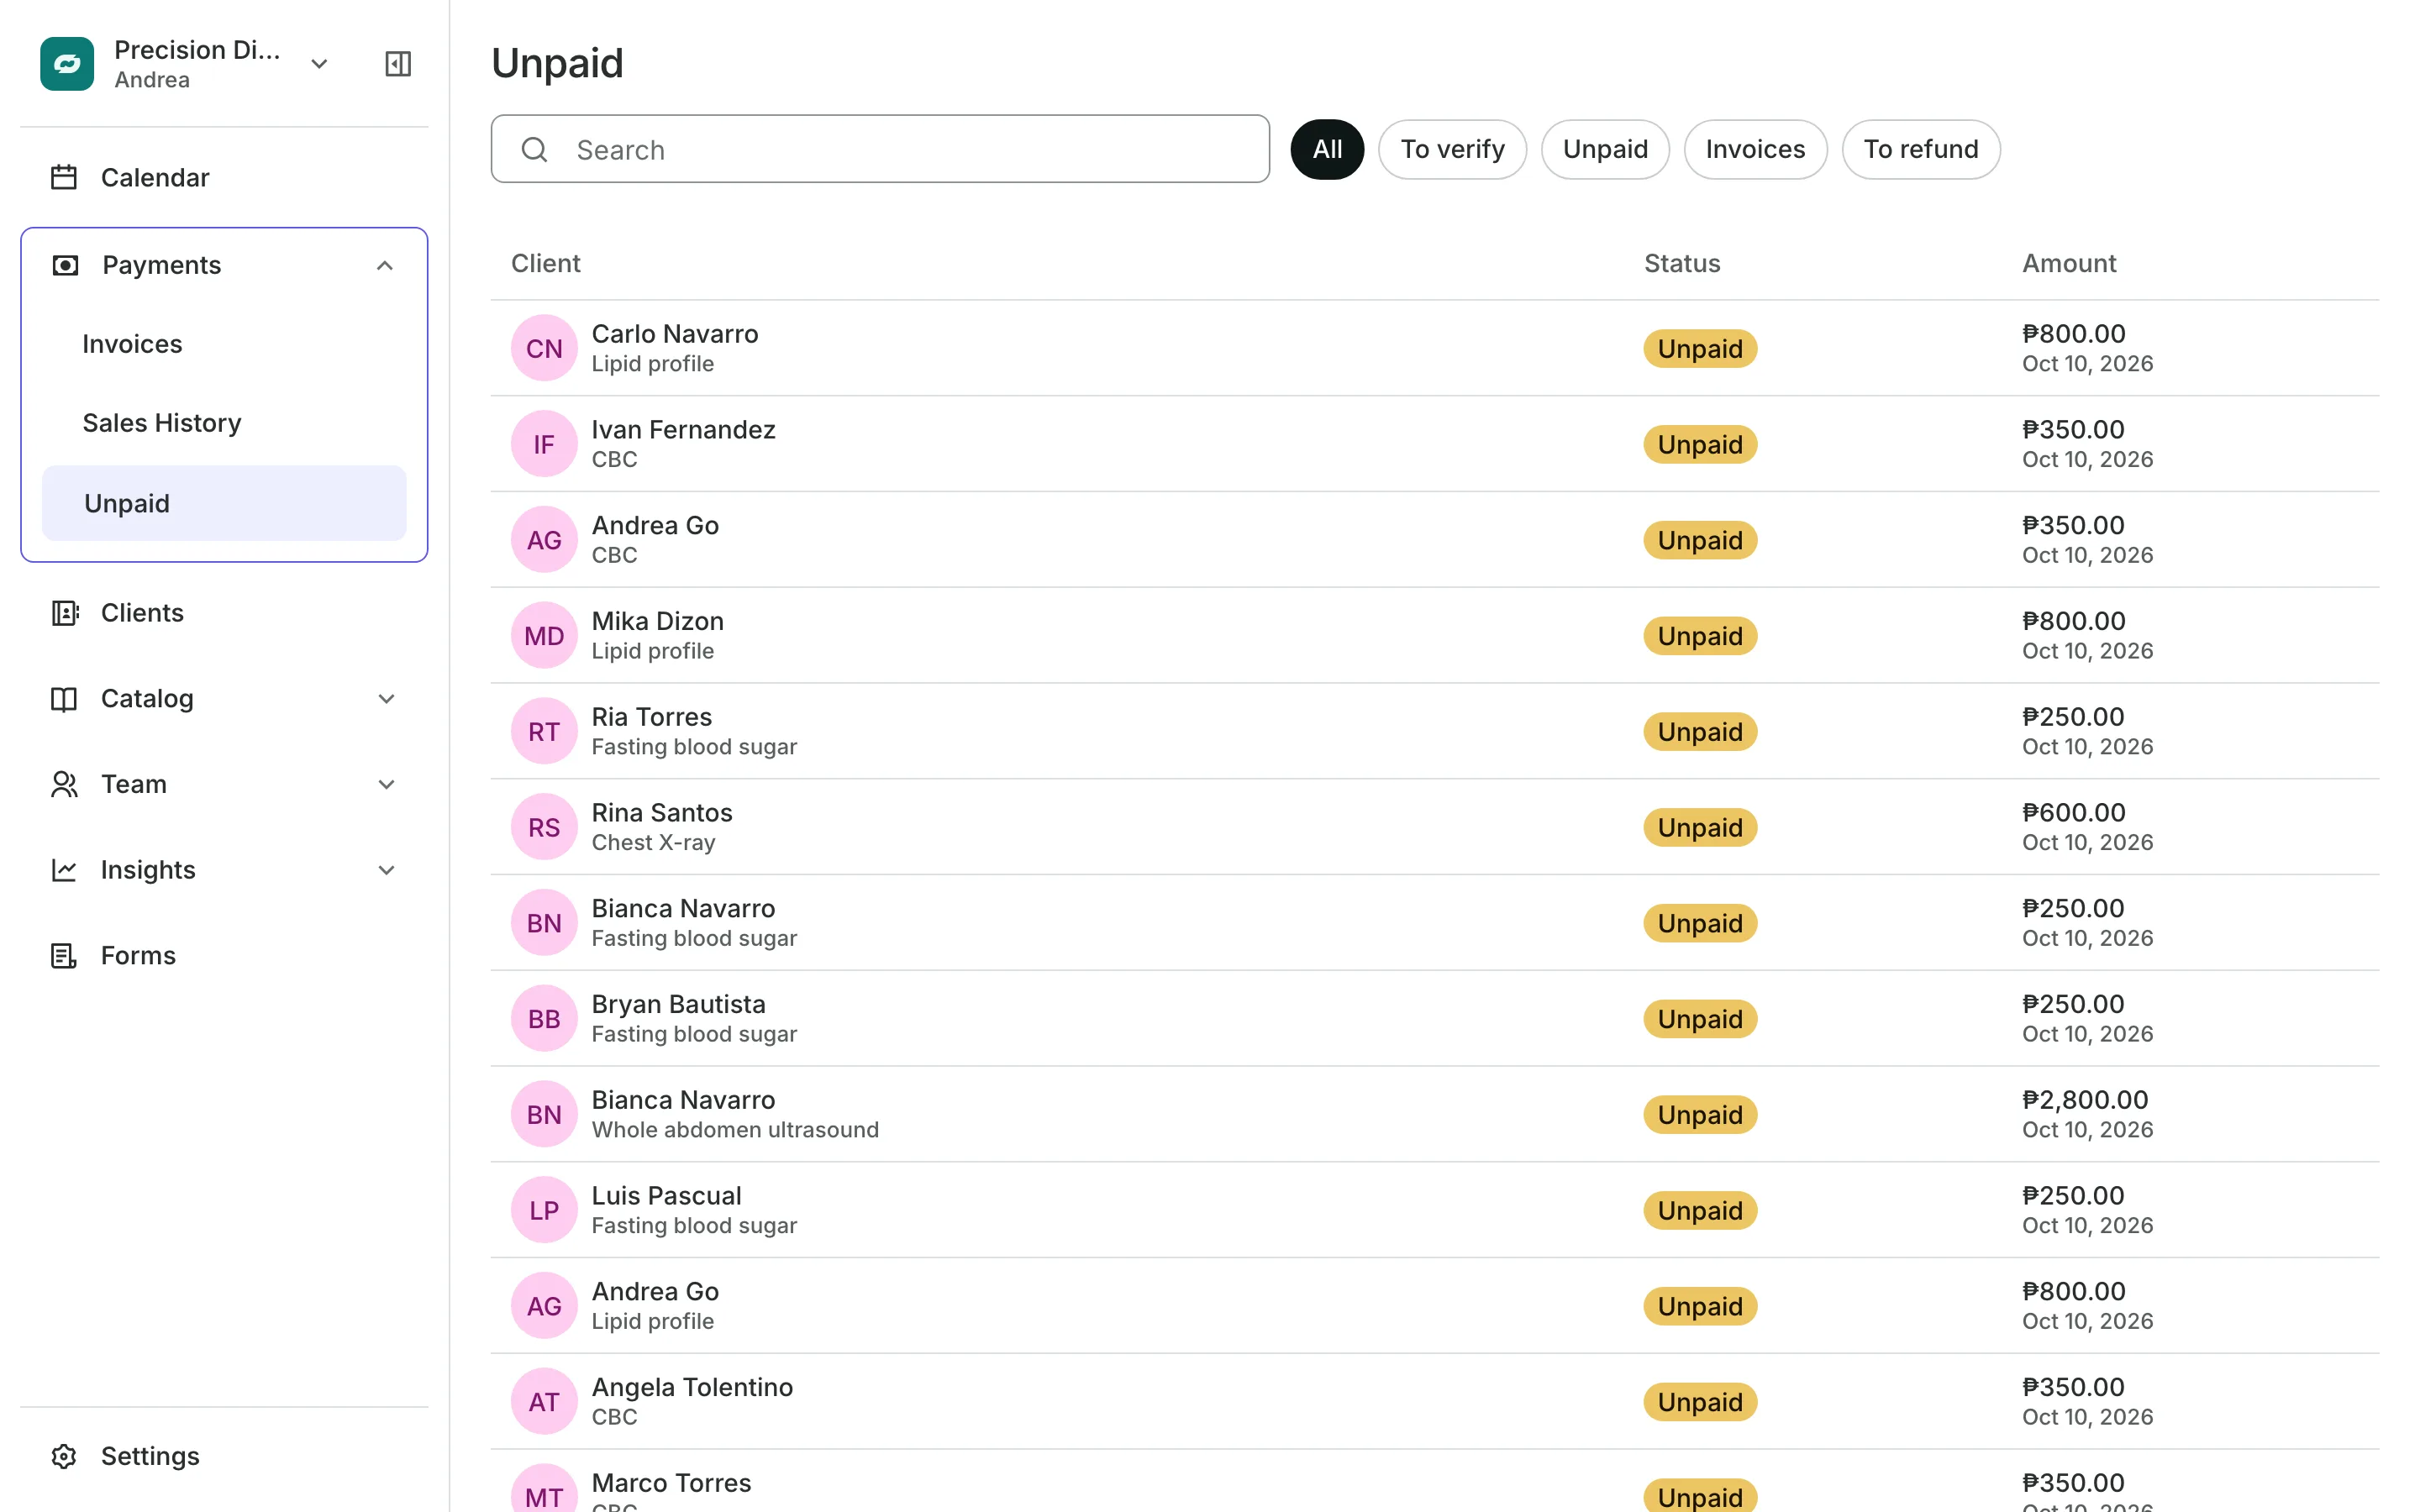Screen dimensions: 2420x1512
Task: Open Invoices under Payments
Action: tap(224, 344)
